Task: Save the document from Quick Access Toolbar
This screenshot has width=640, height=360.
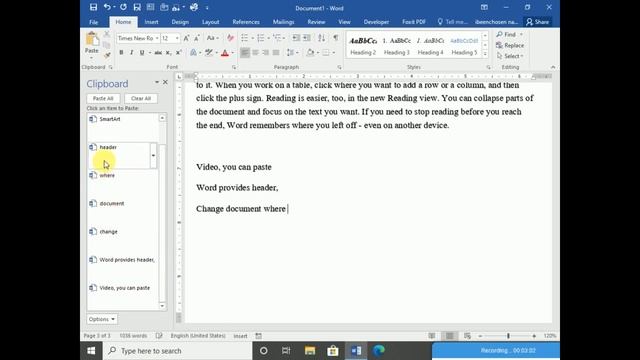Action: 93,7
